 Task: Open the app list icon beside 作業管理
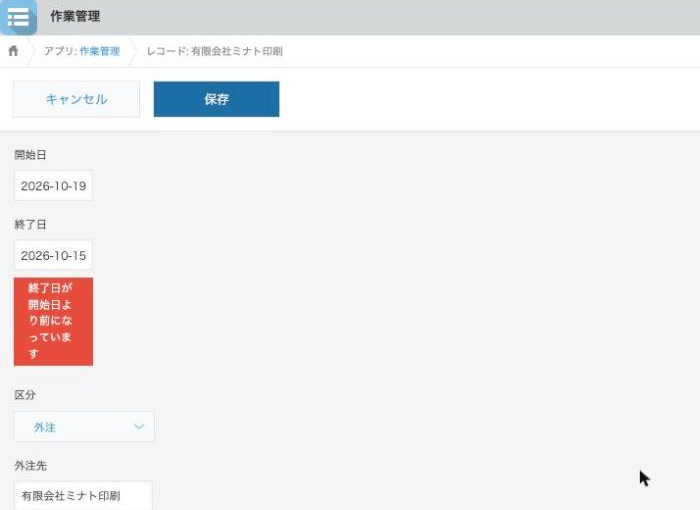point(18,17)
